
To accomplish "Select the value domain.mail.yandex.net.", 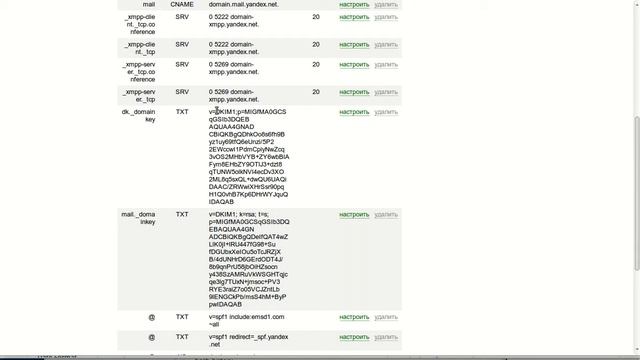I will (244, 4).
